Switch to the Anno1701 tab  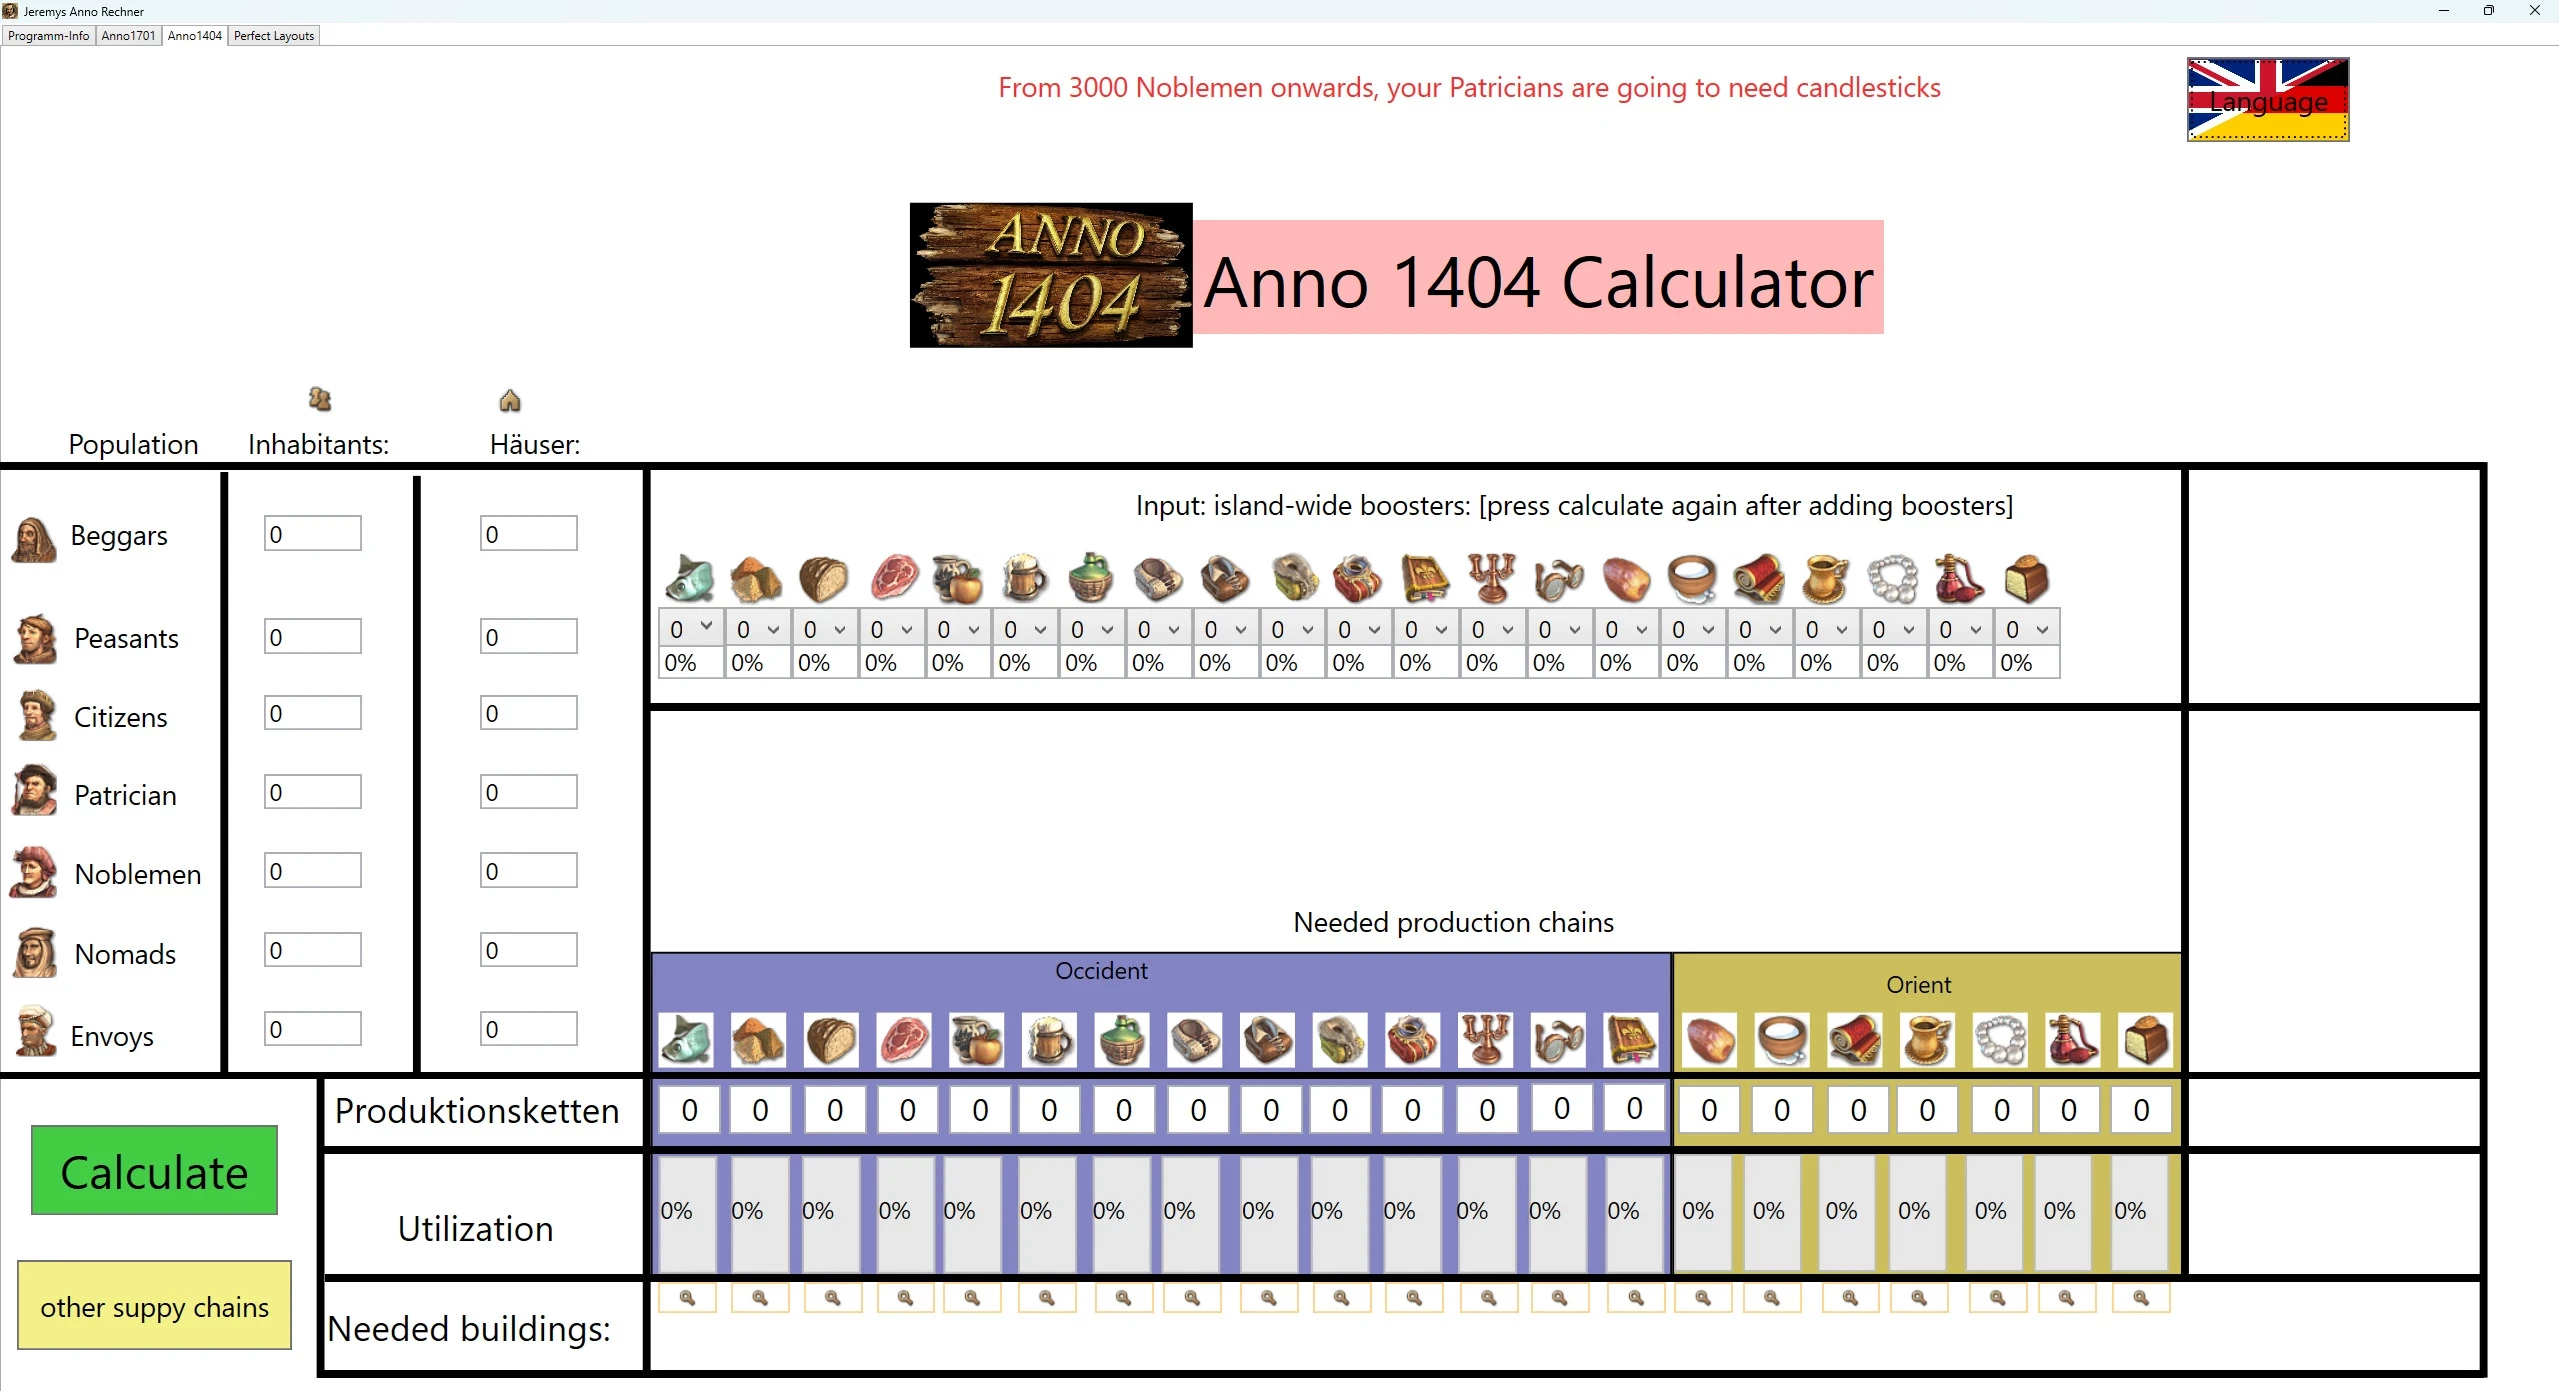coord(128,35)
